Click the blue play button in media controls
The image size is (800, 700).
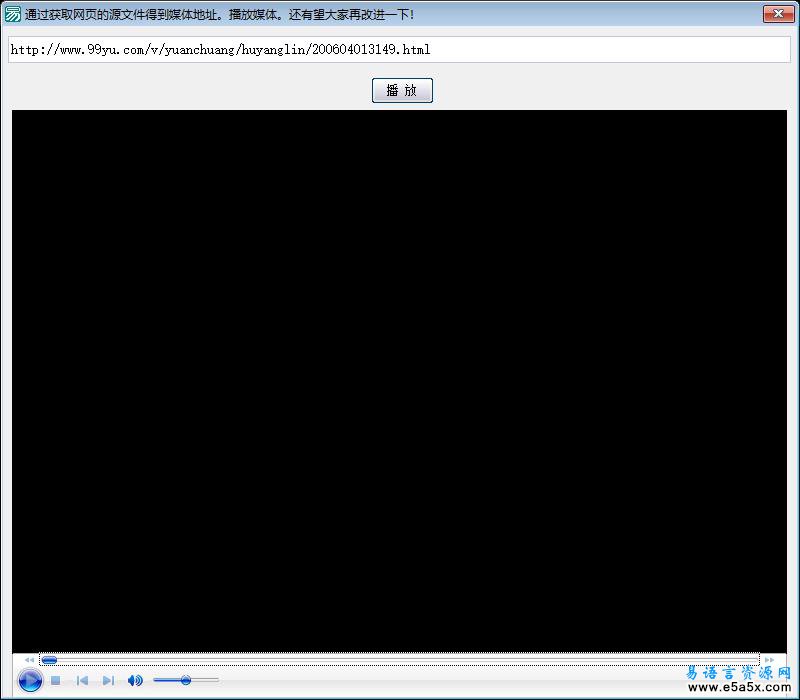[x=30, y=680]
